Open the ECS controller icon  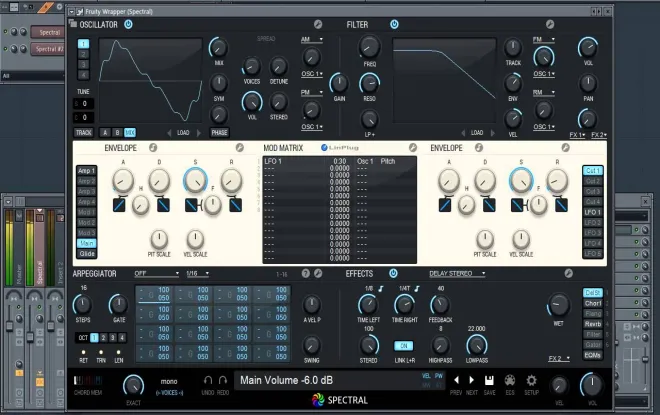click(510, 380)
